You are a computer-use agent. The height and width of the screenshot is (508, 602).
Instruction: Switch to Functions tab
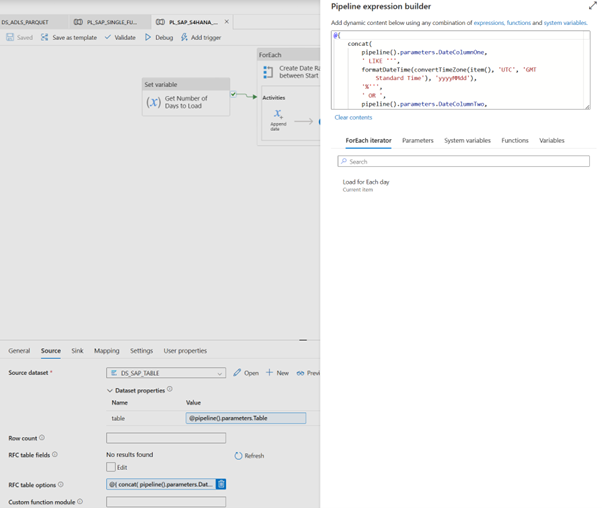point(515,141)
